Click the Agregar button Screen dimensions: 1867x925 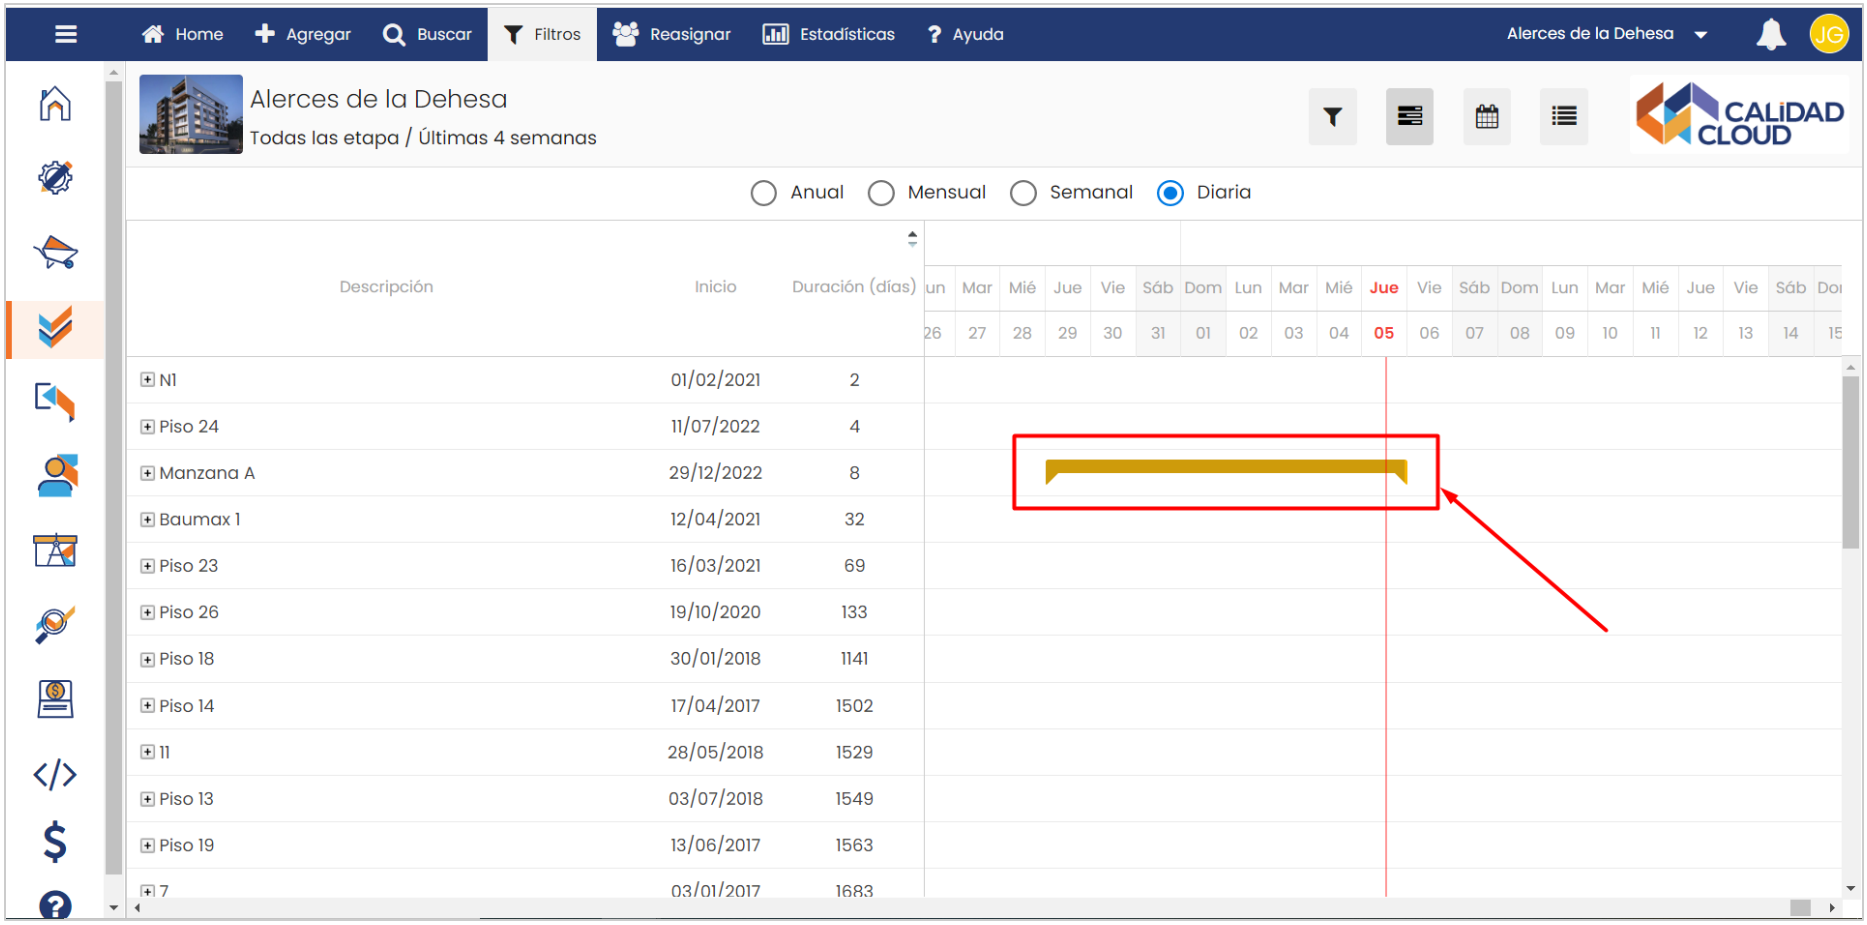[303, 35]
